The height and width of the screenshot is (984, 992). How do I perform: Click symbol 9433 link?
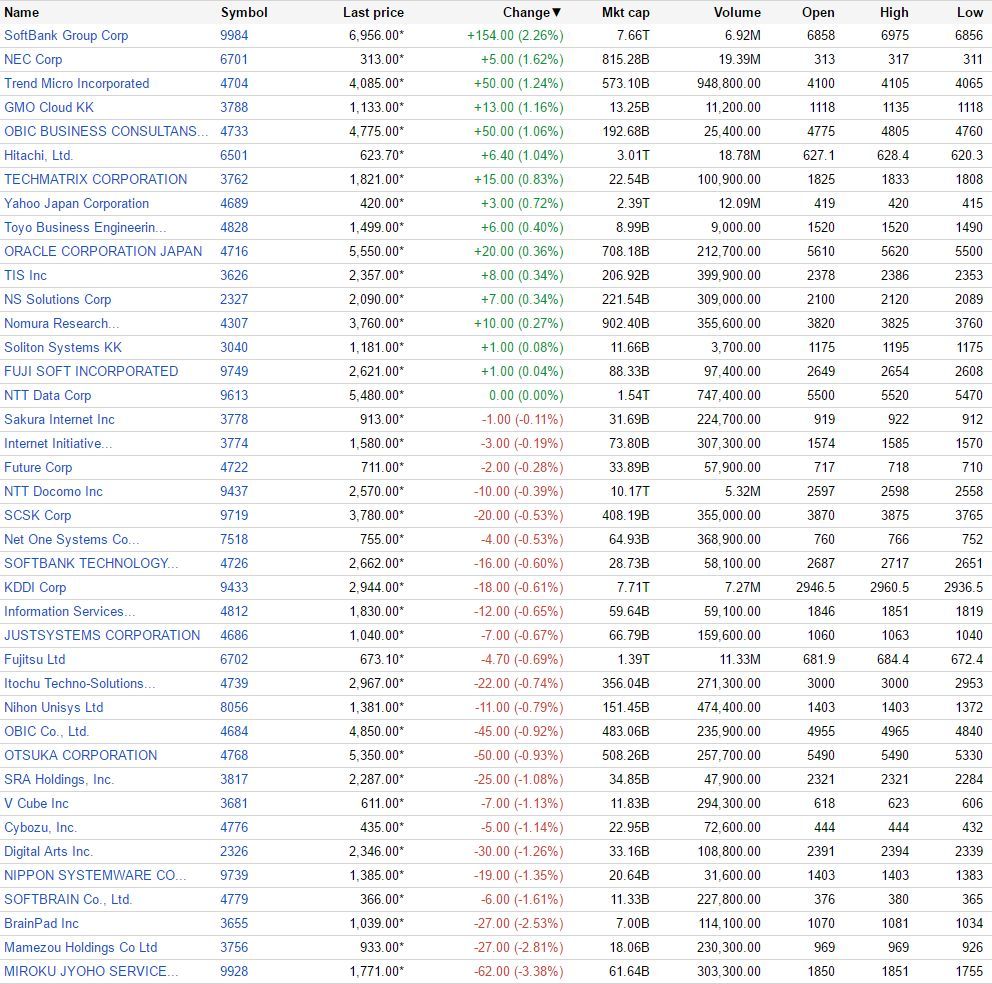(x=234, y=588)
